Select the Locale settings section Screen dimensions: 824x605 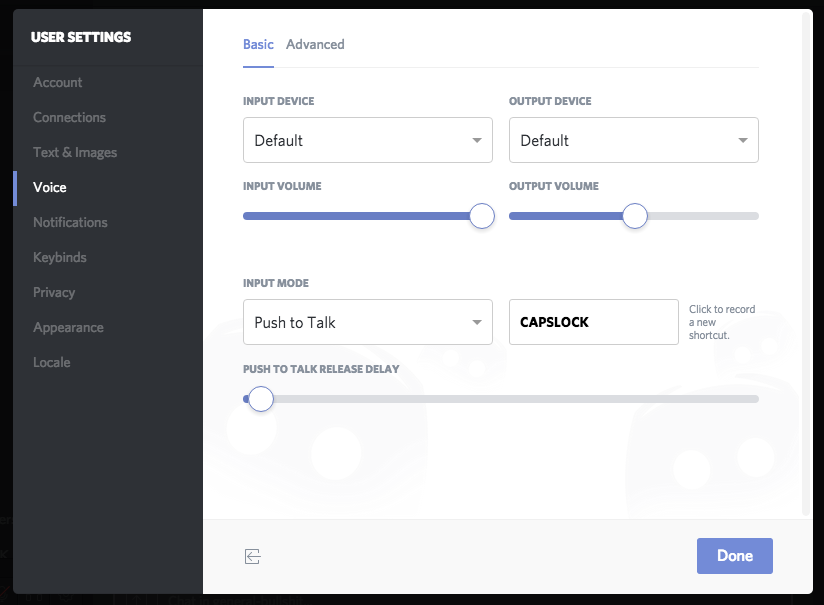pyautogui.click(x=52, y=362)
